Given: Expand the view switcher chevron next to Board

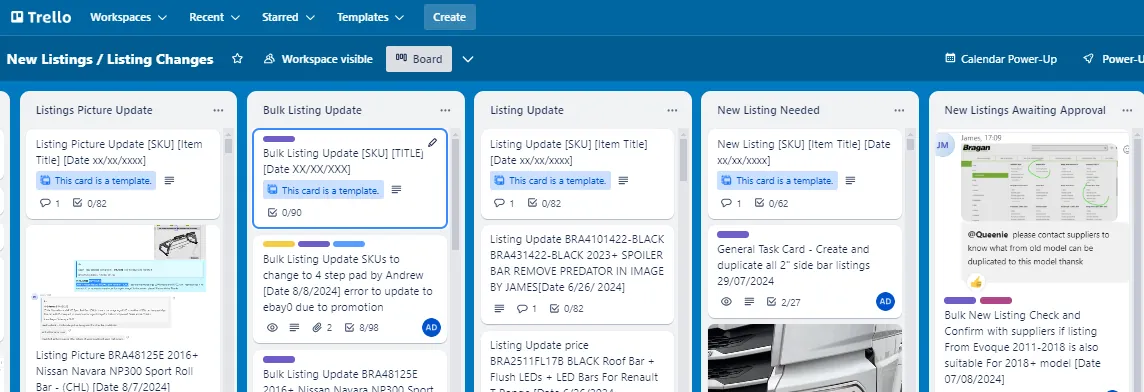Looking at the screenshot, I should coord(468,59).
